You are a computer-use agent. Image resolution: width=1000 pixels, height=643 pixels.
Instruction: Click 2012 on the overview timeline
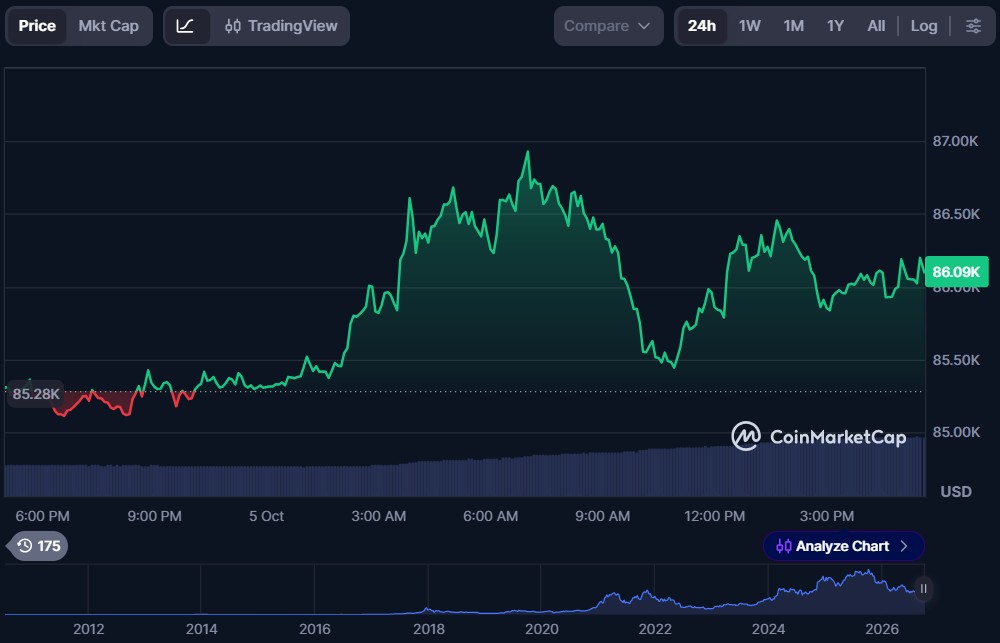(89, 630)
